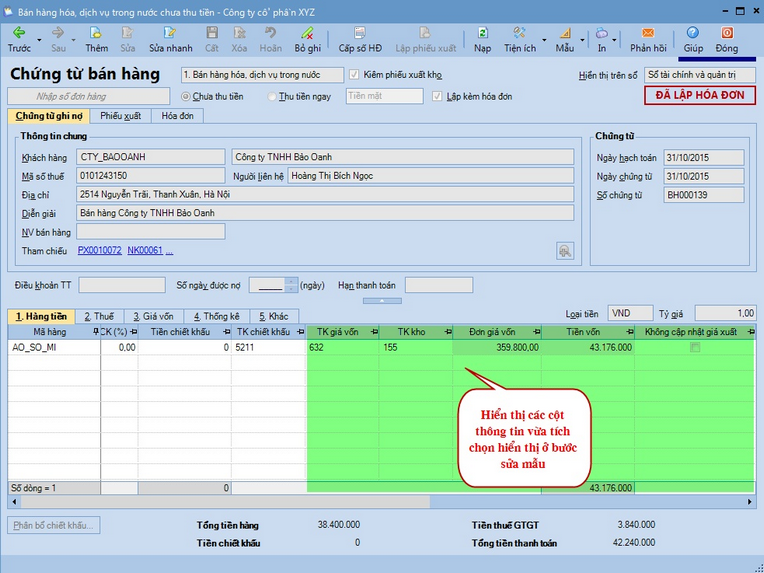Screen dimensions: 764x573
Task: Pin the Đơn giá vốn column
Action: tap(536, 332)
